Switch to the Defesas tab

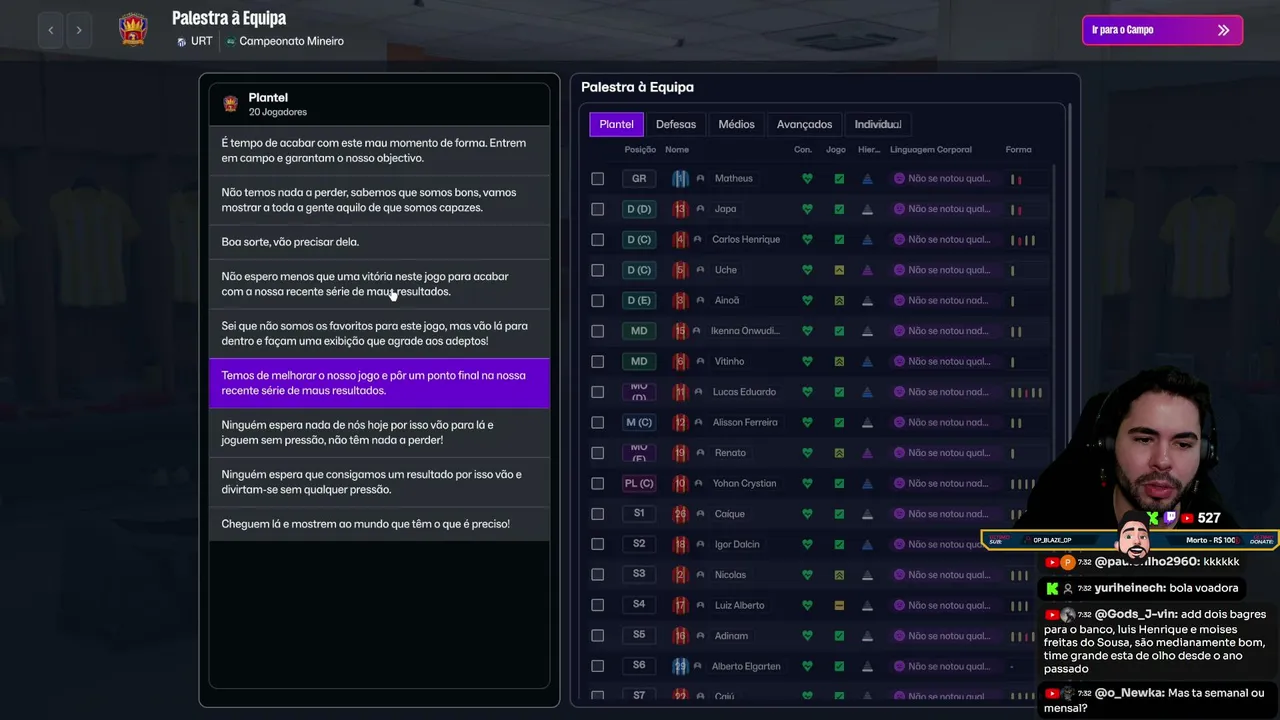pyautogui.click(x=676, y=124)
